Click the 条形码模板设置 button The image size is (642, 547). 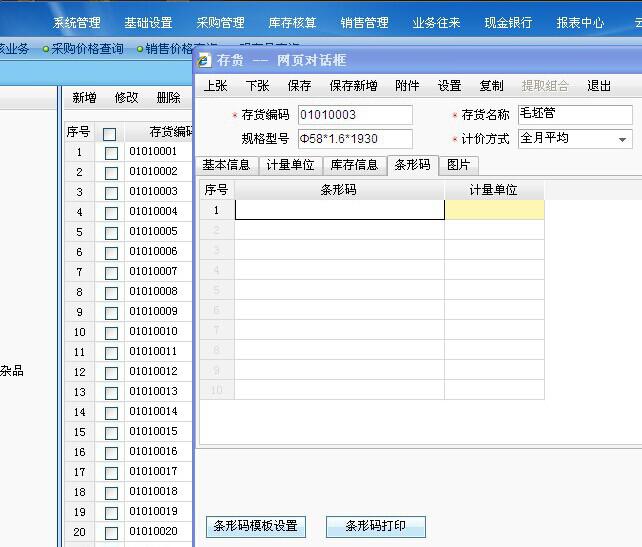coord(255,526)
